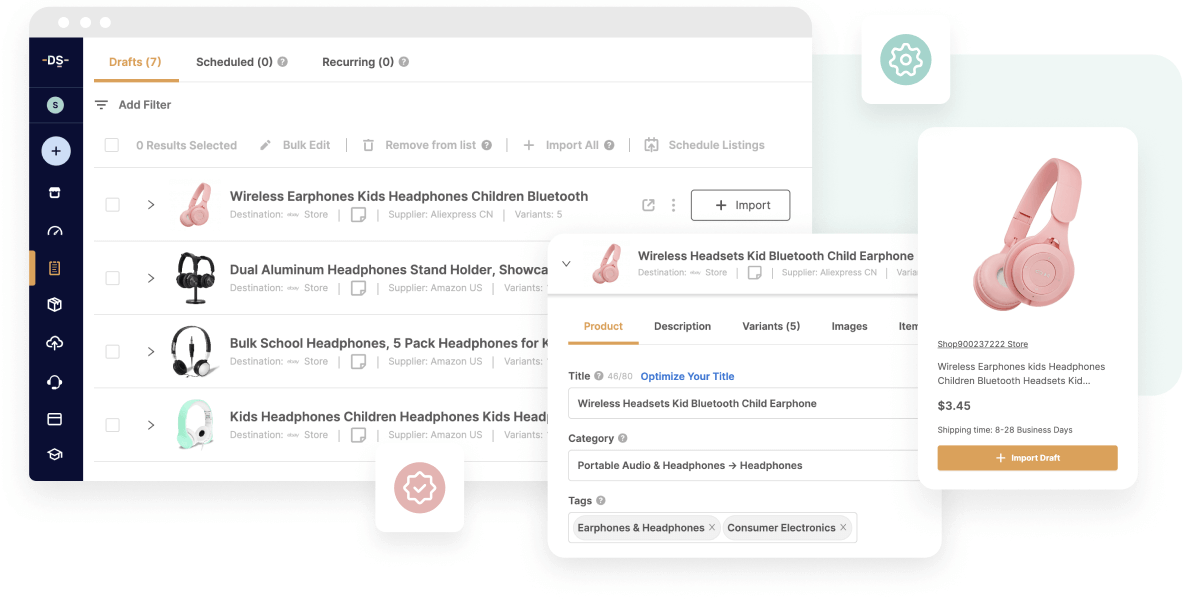1194x600 pixels.
Task: Click the orange Import Draft button
Action: 1027,458
